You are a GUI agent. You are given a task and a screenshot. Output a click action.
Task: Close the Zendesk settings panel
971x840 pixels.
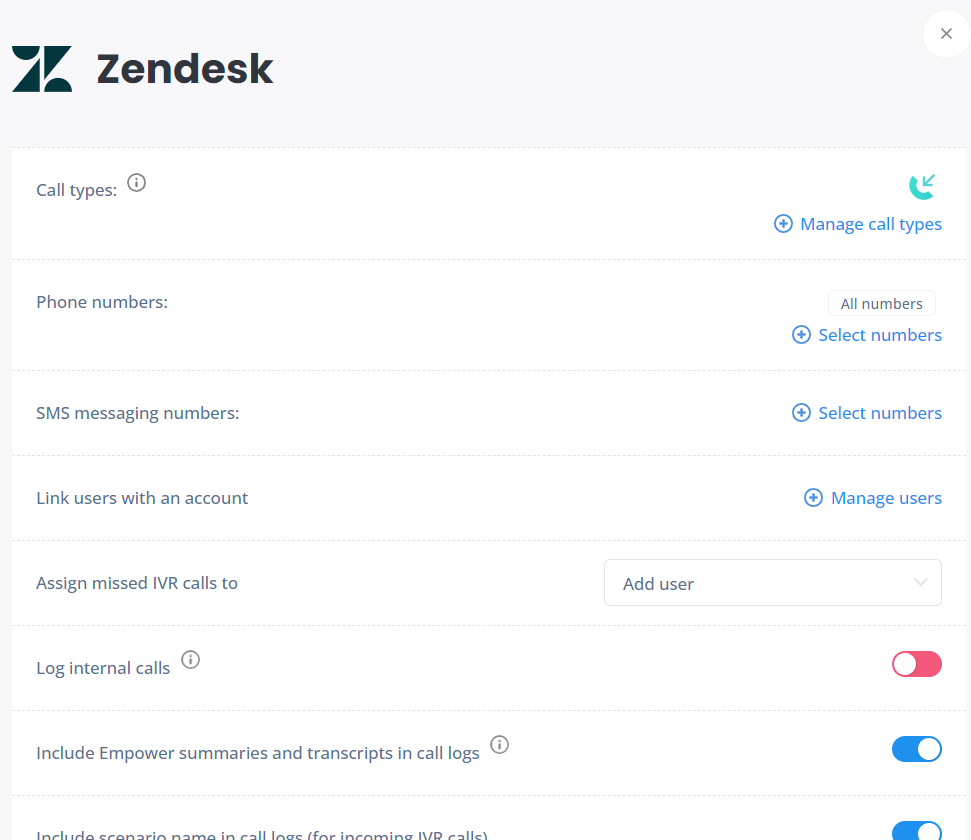(946, 33)
